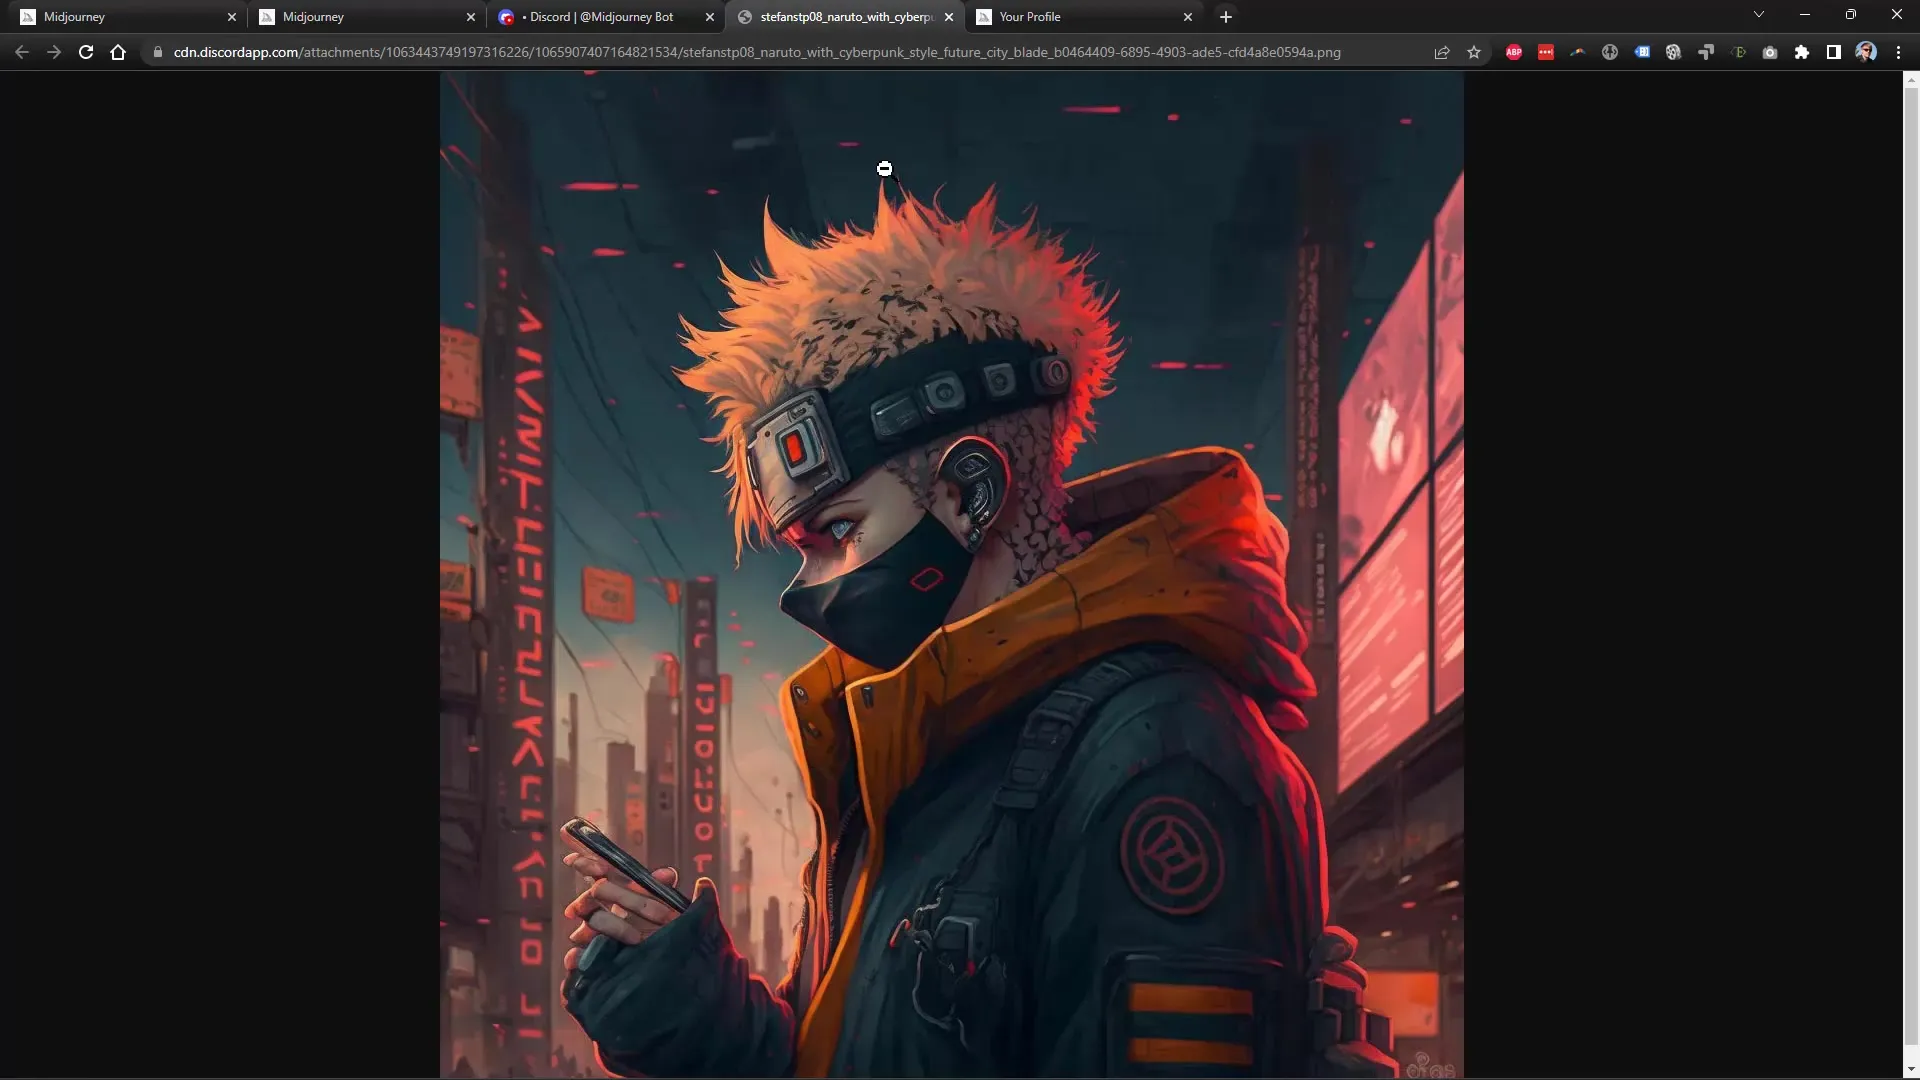Share this page from the address bar
The height and width of the screenshot is (1080, 1920).
[x=1442, y=52]
